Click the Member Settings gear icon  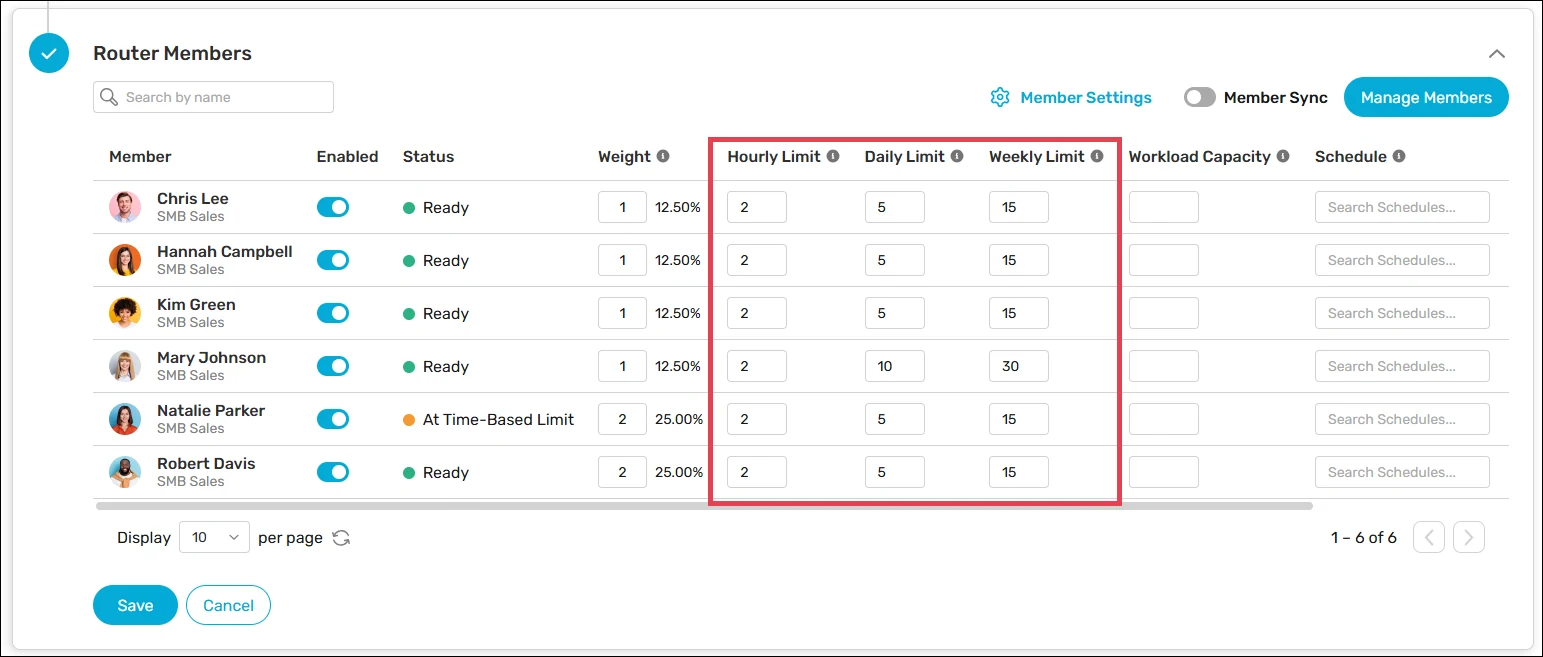coord(1000,97)
